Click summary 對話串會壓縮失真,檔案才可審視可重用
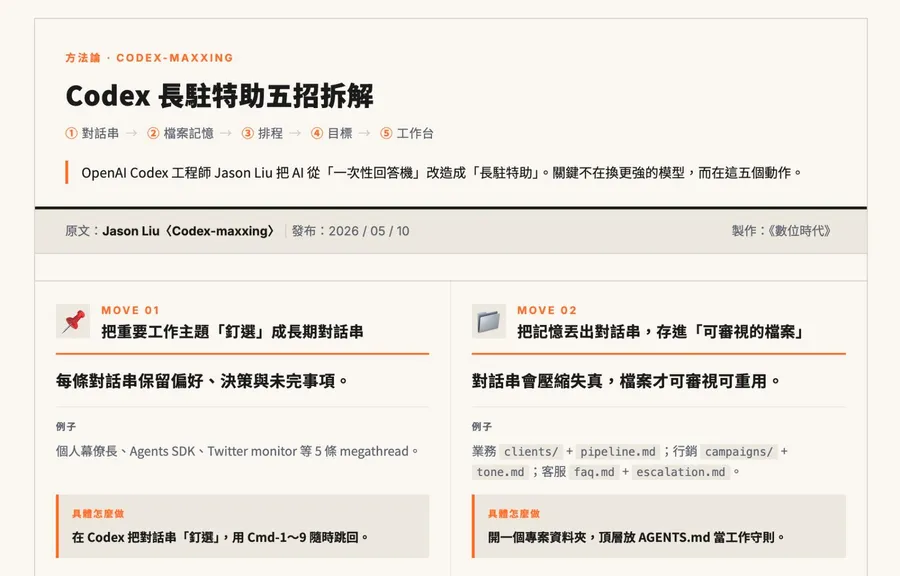Screen dimensions: 900x576 click(626, 381)
